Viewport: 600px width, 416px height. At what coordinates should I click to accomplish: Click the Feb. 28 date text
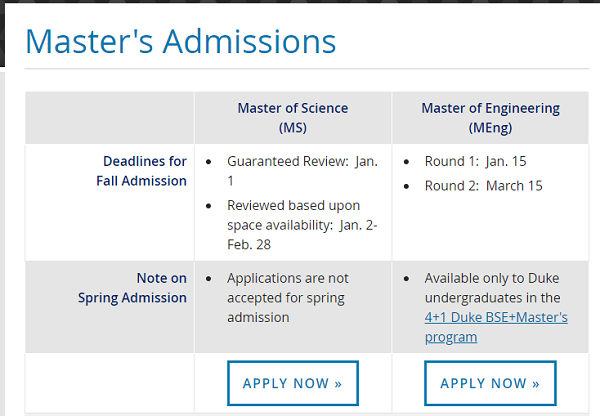click(249, 244)
